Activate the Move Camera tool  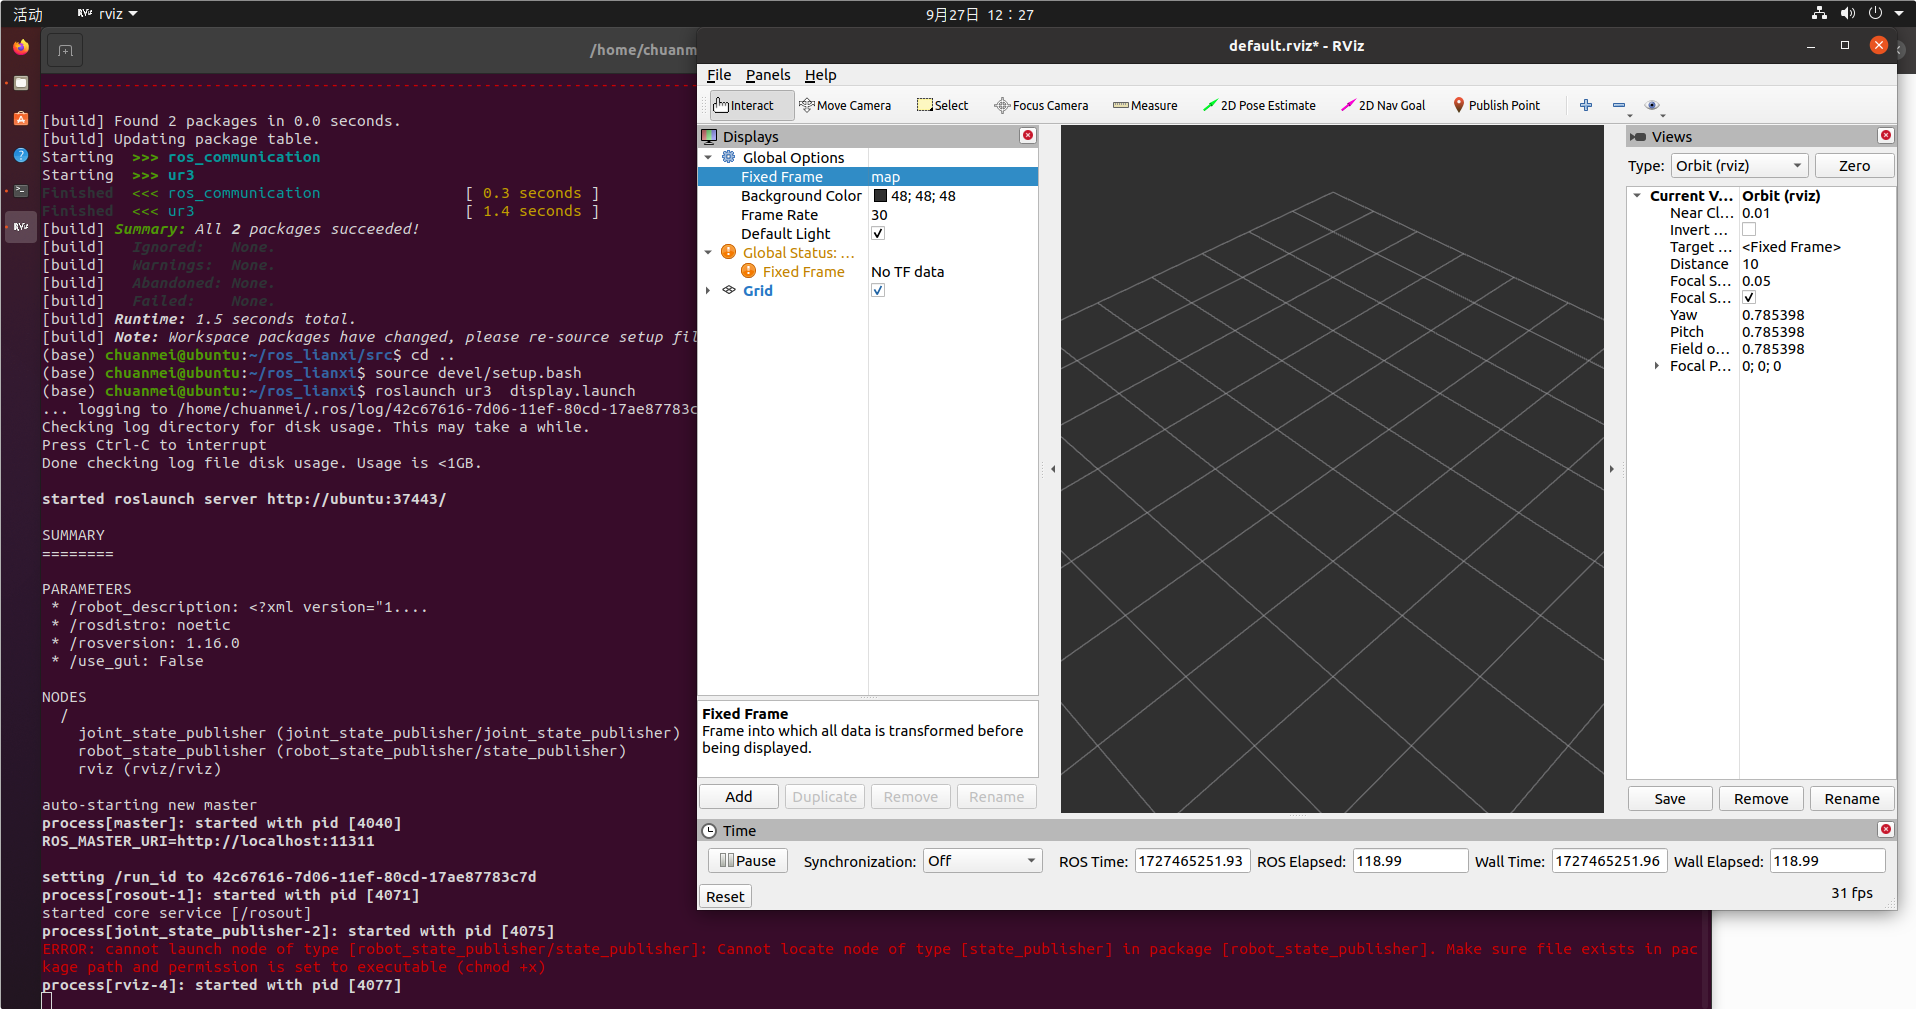pos(846,105)
